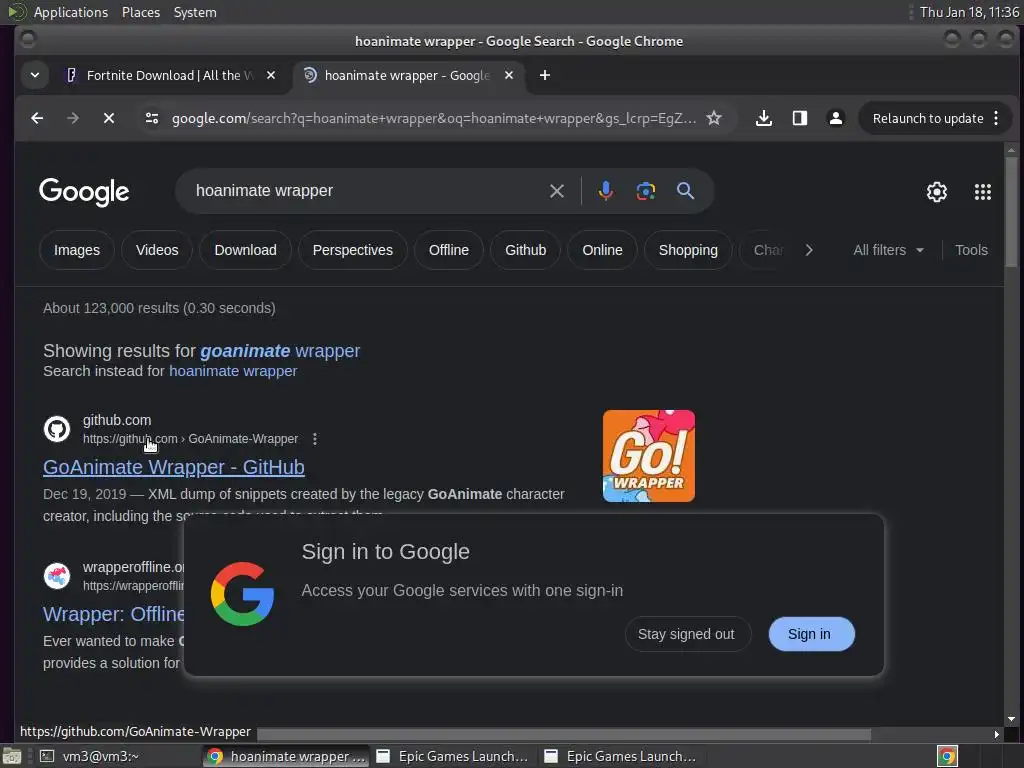
Task: Filter results by Images
Action: [76, 250]
